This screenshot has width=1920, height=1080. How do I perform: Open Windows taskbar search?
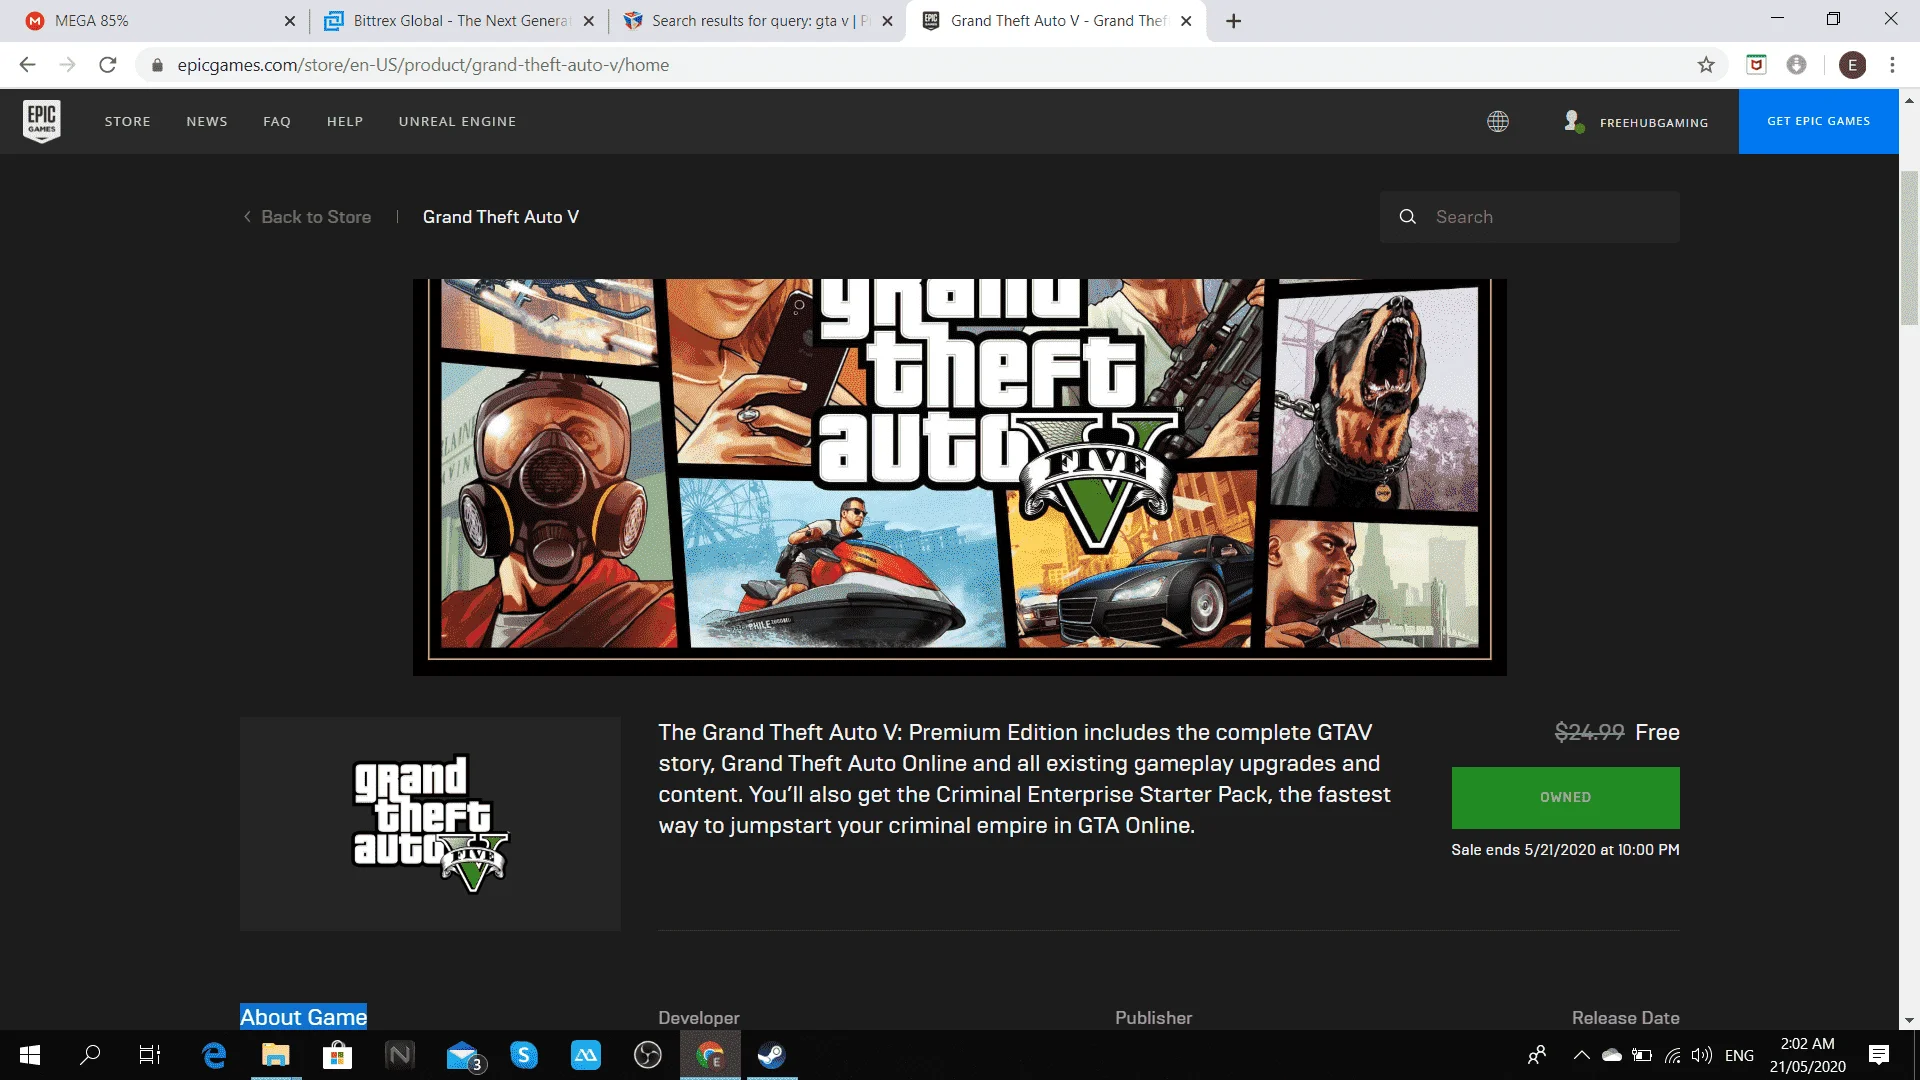(x=90, y=1055)
